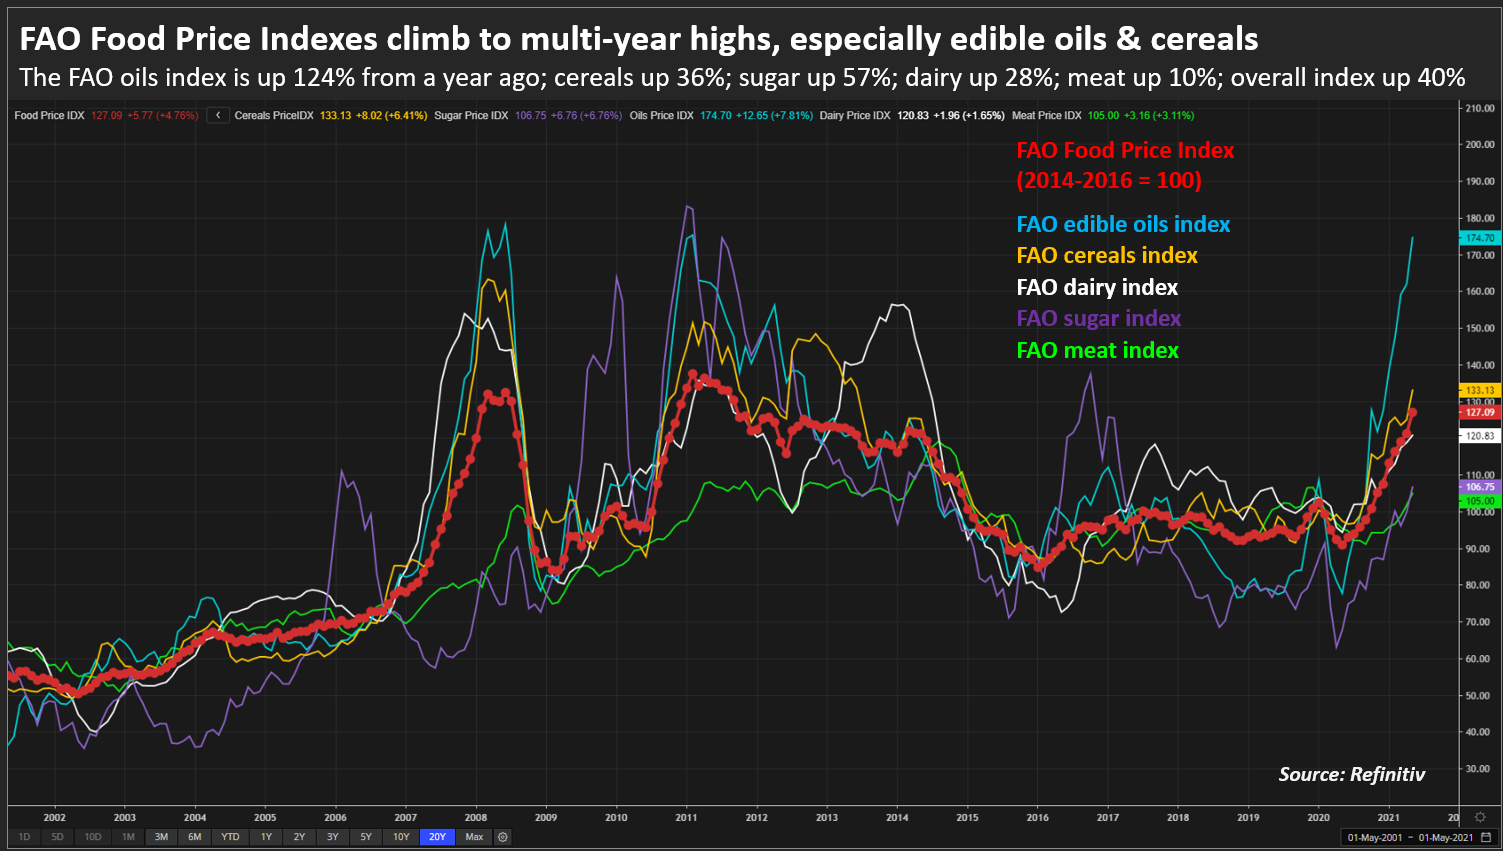Toggle Food Price IDX series in legend

click(x=49, y=116)
